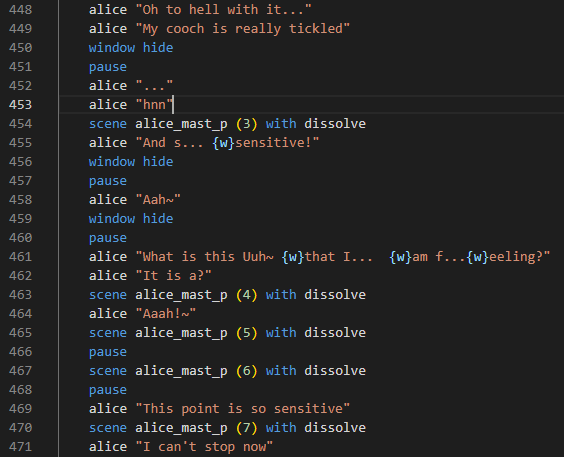Click "Oh to hell with it..." string
564x457 pixels.
click(223, 10)
